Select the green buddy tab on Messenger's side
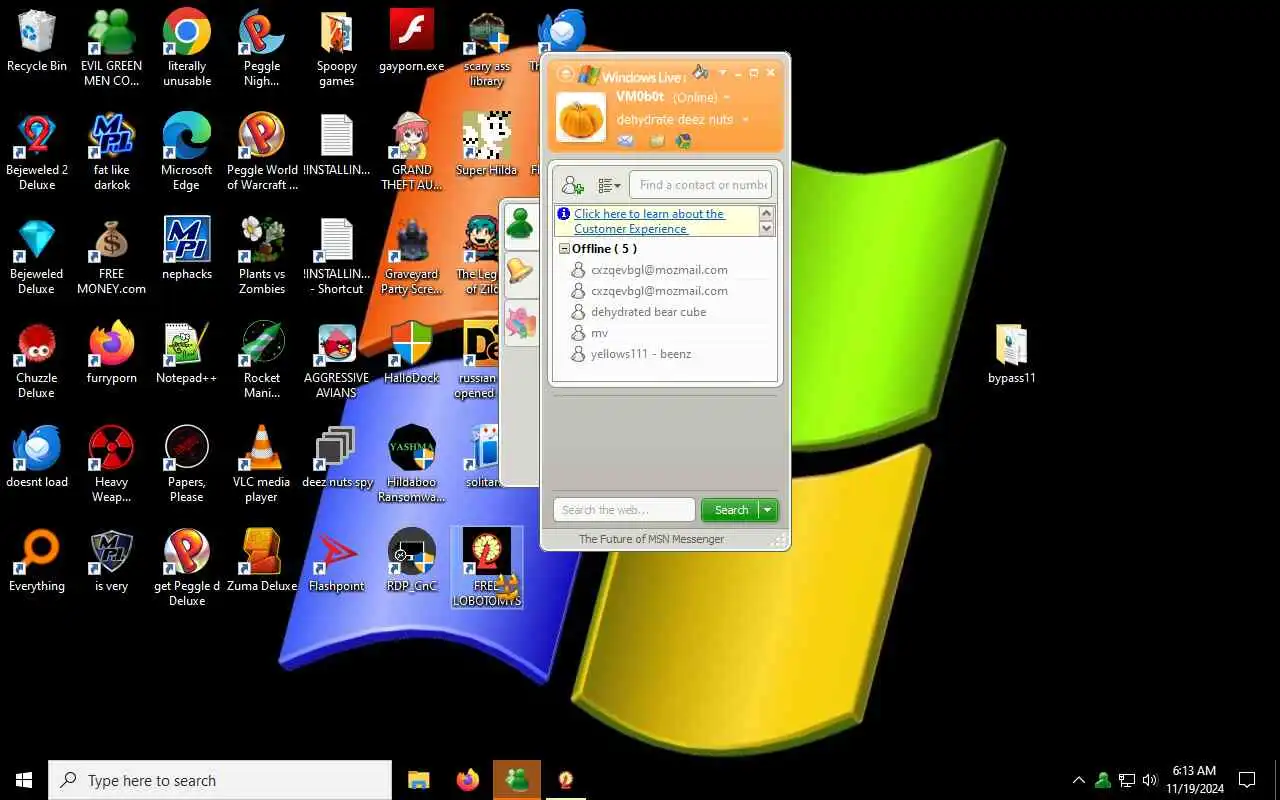 tap(520, 226)
